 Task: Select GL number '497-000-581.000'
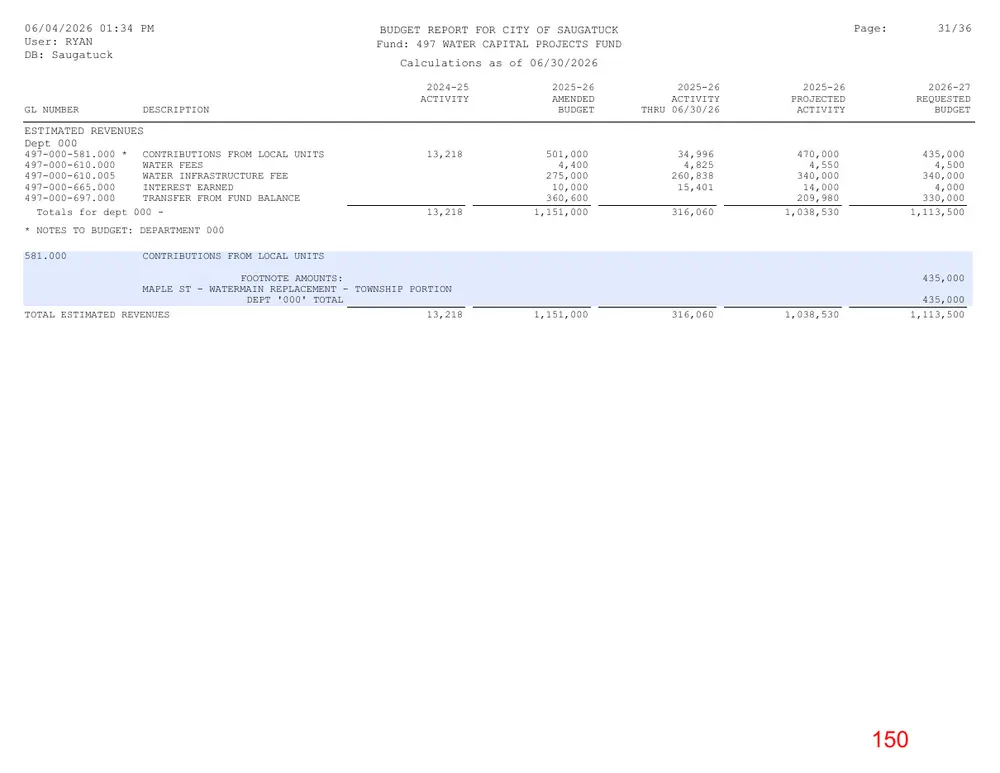coord(70,154)
